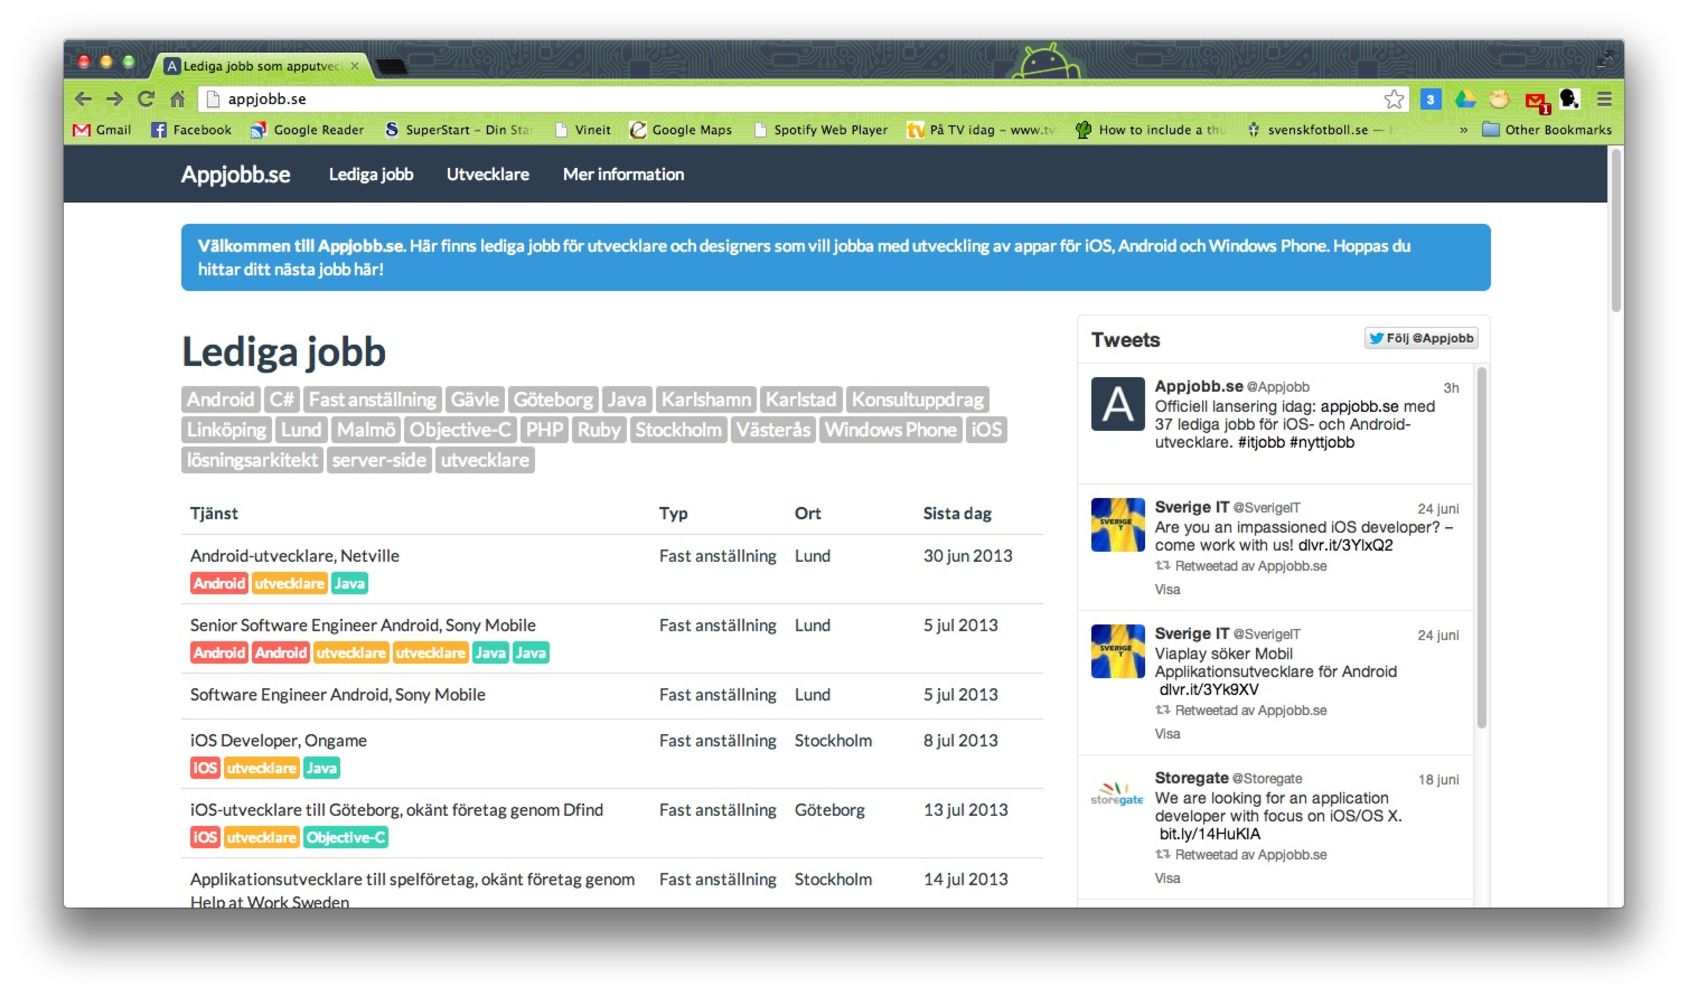Open Android-utvecklare, Netville job
The image size is (1688, 996).
pyautogui.click(x=294, y=555)
